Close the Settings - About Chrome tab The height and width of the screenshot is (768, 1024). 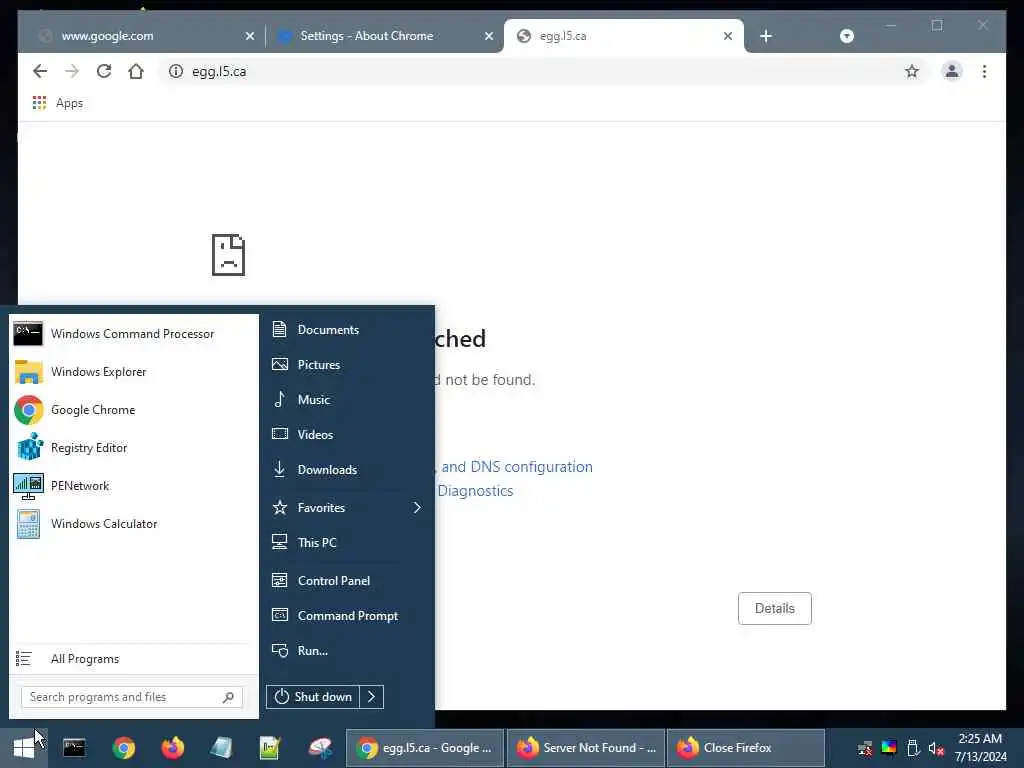488,37
